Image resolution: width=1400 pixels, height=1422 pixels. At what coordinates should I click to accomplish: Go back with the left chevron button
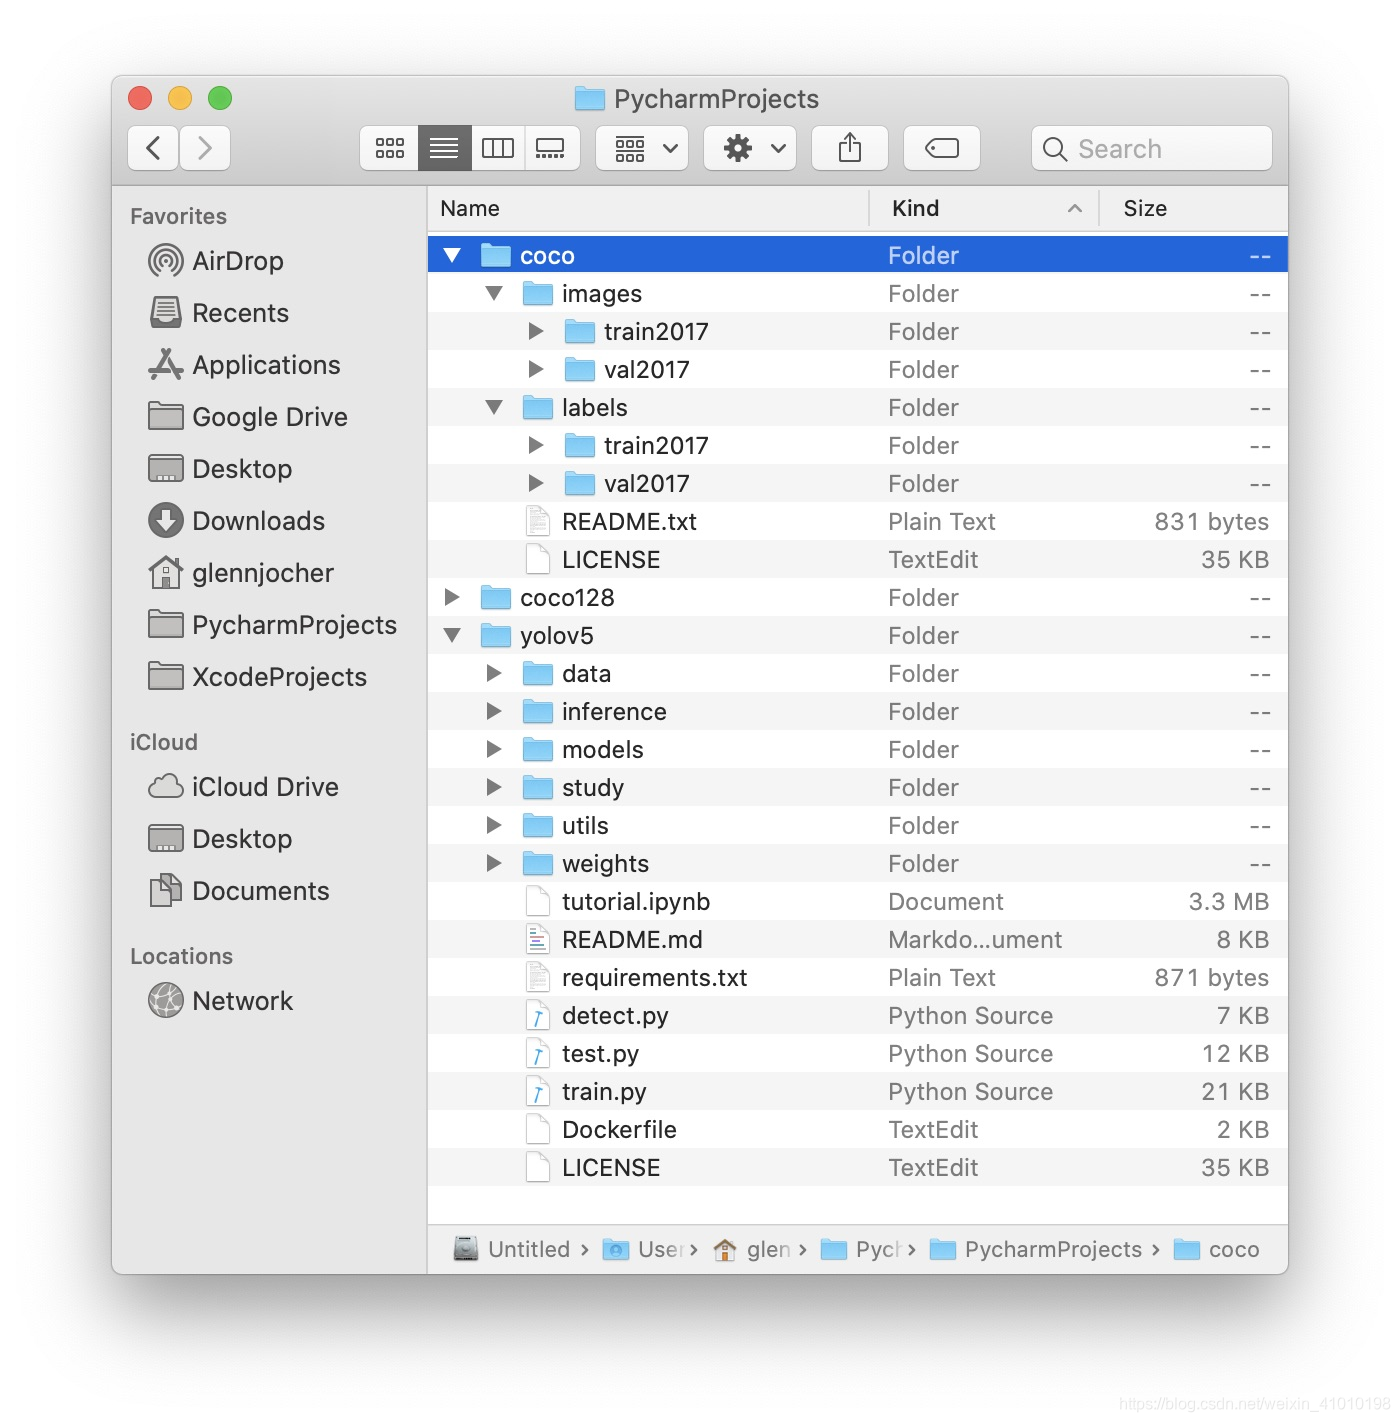[x=153, y=148]
